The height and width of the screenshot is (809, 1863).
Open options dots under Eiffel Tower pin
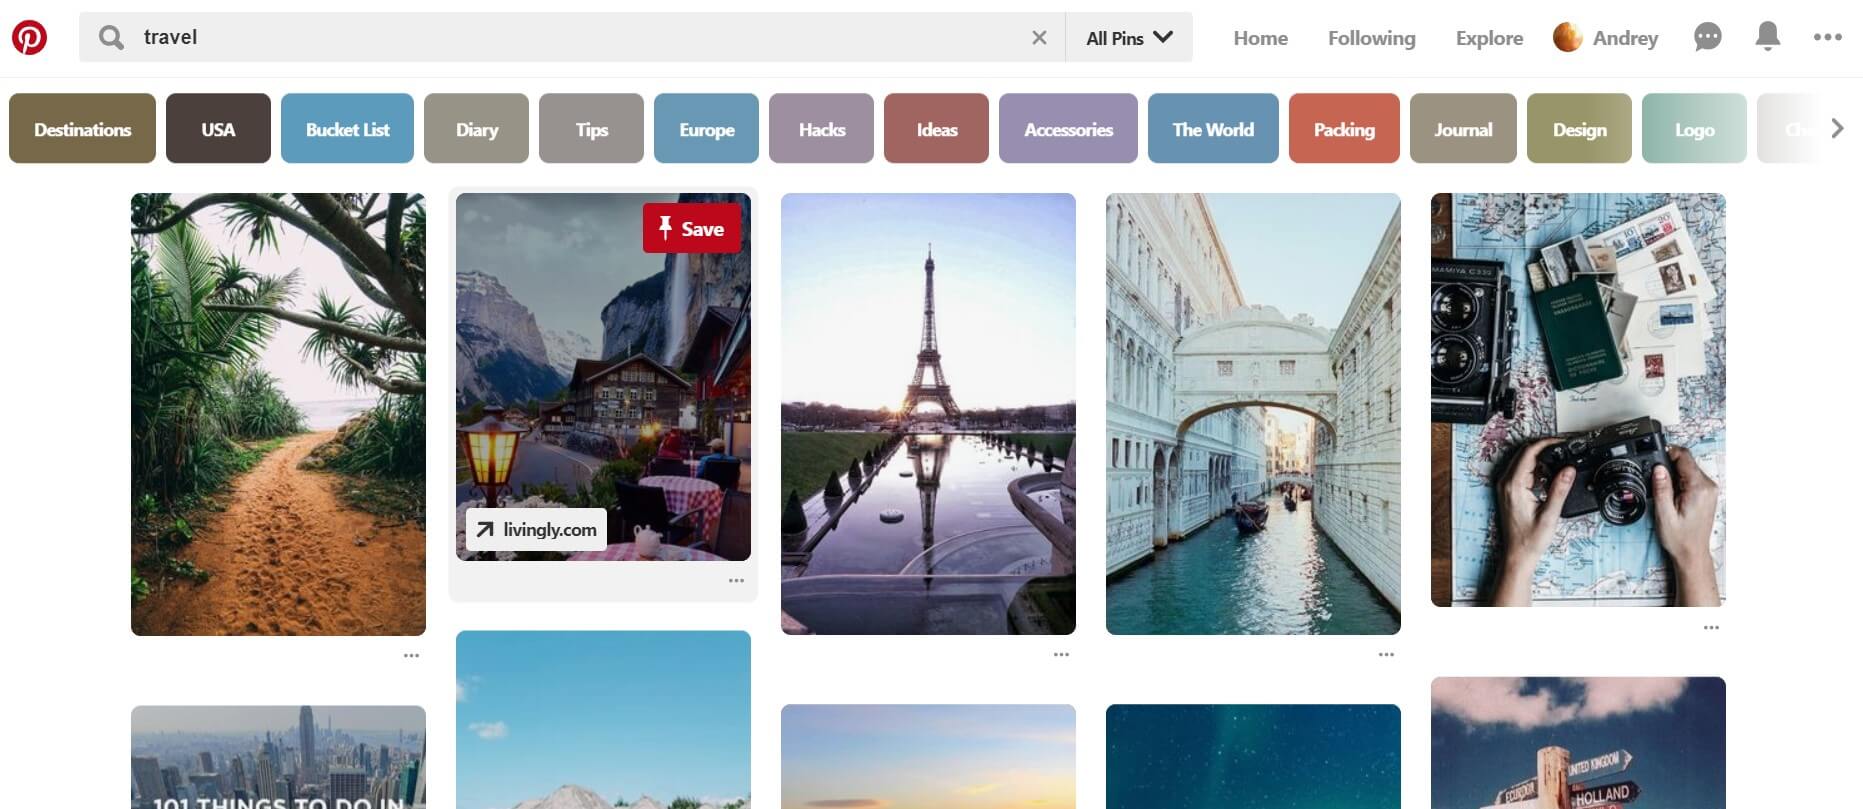(x=1061, y=655)
